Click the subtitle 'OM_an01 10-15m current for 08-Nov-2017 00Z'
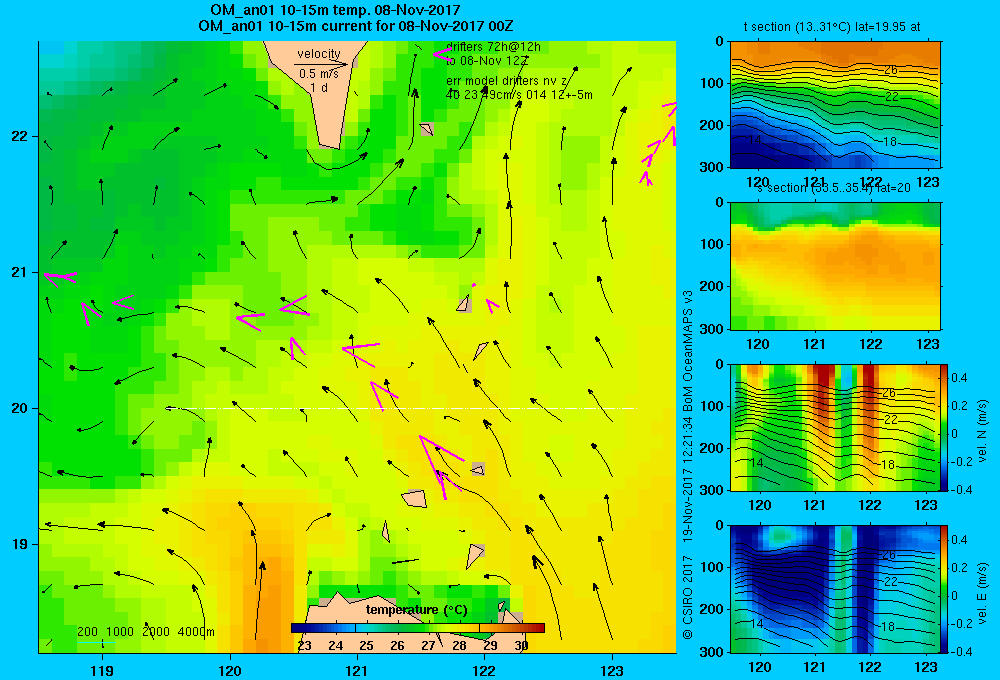Image resolution: width=1000 pixels, height=680 pixels. [x=356, y=26]
